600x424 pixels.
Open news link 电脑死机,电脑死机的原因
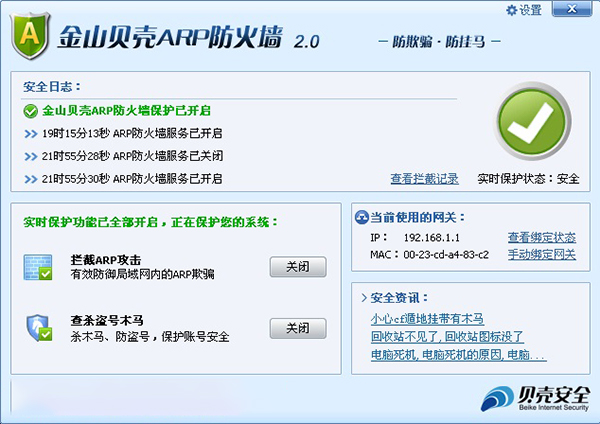[458, 355]
